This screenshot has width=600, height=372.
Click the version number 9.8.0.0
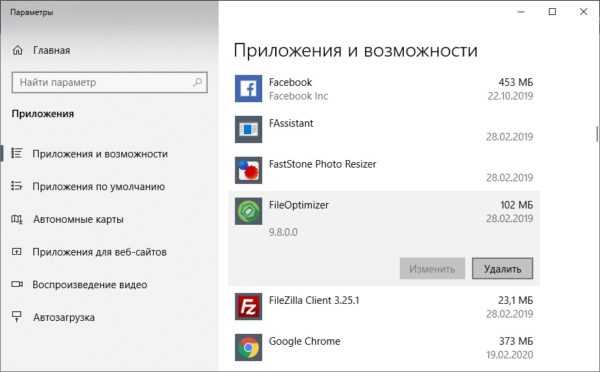(283, 232)
